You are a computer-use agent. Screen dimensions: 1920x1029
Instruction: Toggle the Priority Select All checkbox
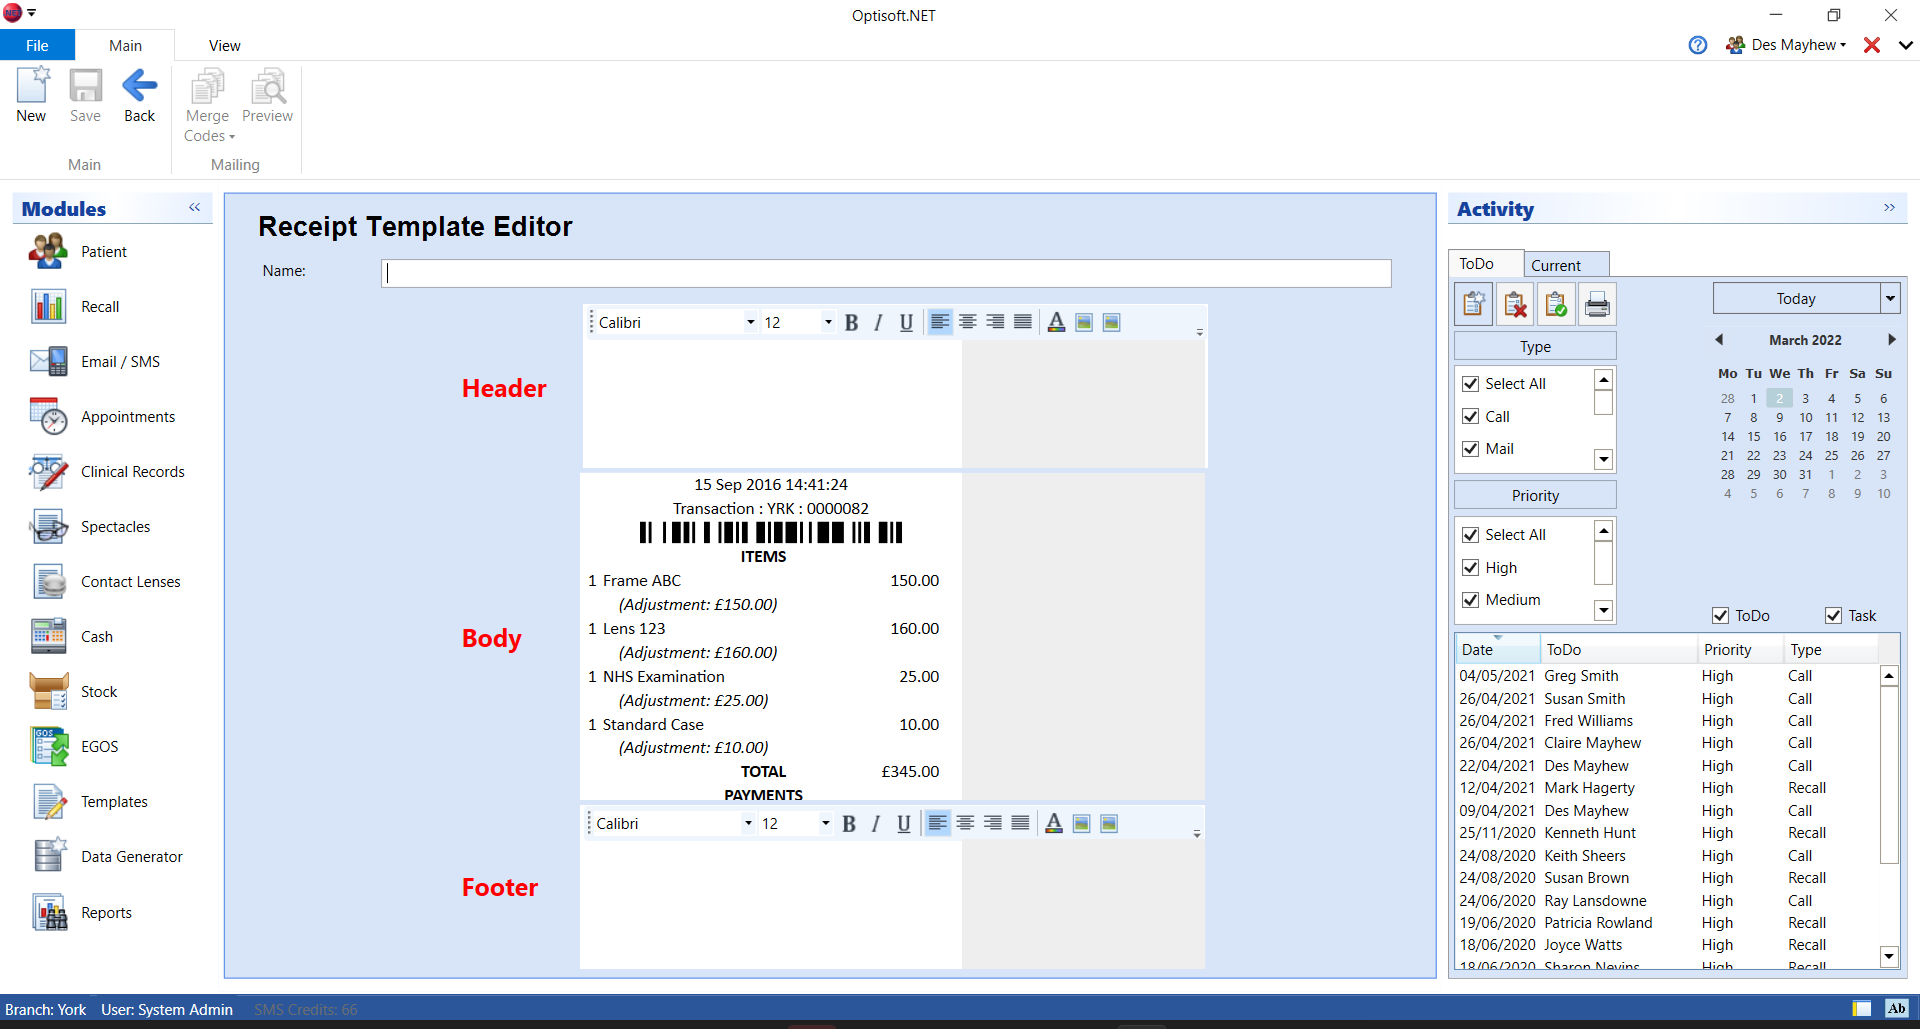(1470, 535)
